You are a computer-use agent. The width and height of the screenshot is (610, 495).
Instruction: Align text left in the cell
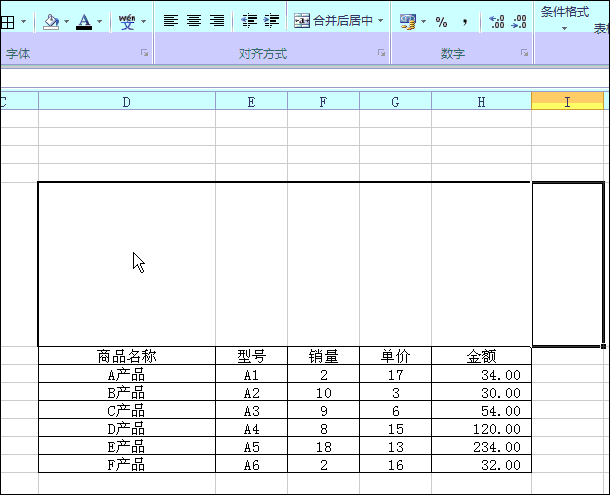(171, 20)
